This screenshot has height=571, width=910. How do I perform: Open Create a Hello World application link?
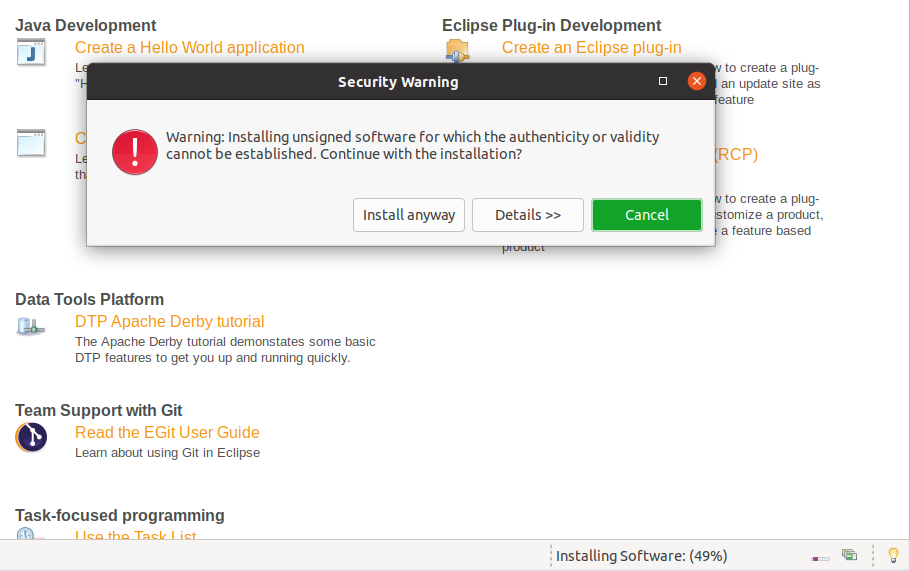click(189, 48)
